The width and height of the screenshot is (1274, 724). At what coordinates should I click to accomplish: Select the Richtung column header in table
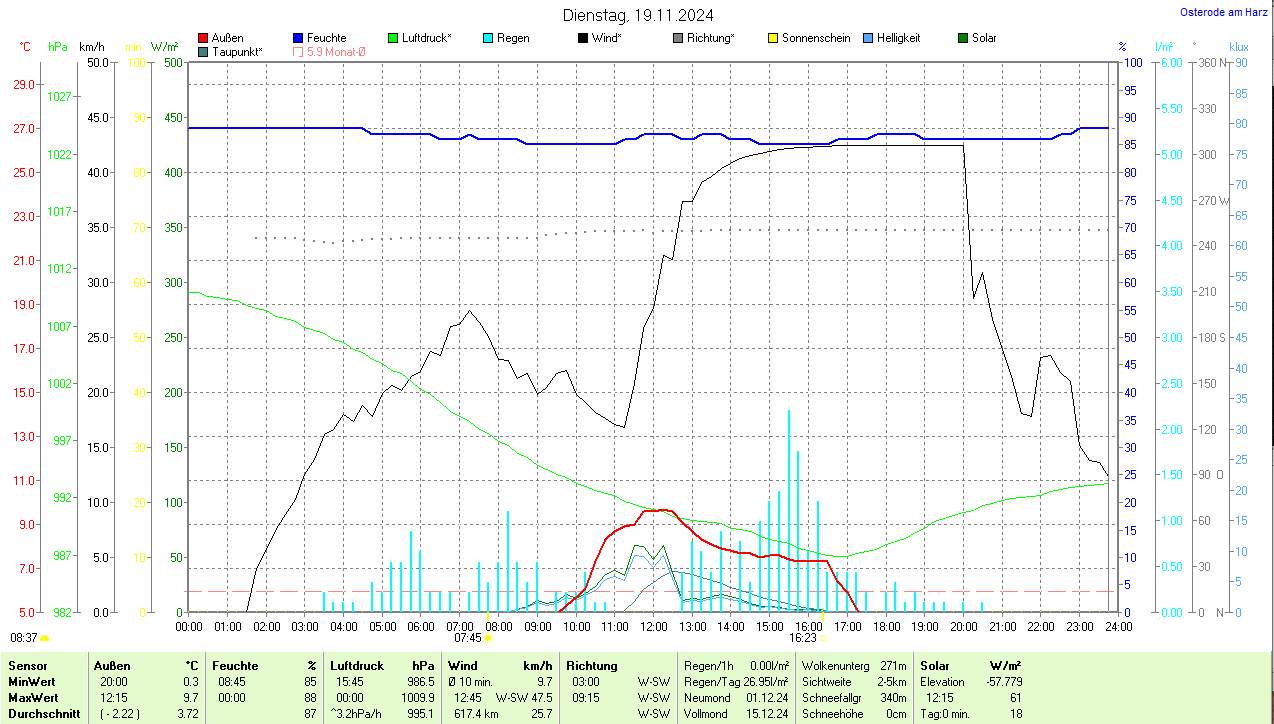pos(592,665)
